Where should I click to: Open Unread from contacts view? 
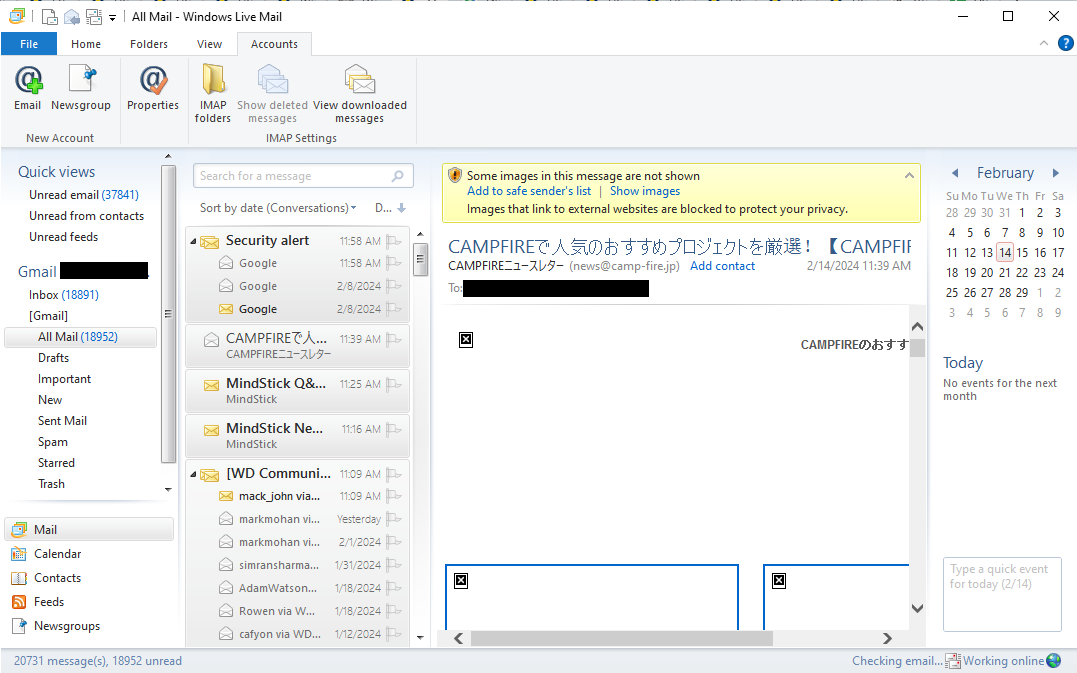tap(87, 216)
